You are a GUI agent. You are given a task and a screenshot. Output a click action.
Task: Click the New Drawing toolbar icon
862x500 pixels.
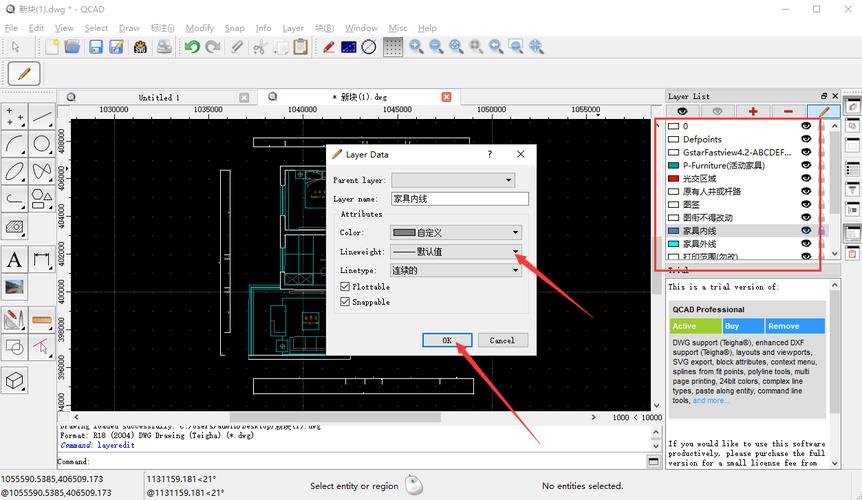pyautogui.click(x=52, y=47)
